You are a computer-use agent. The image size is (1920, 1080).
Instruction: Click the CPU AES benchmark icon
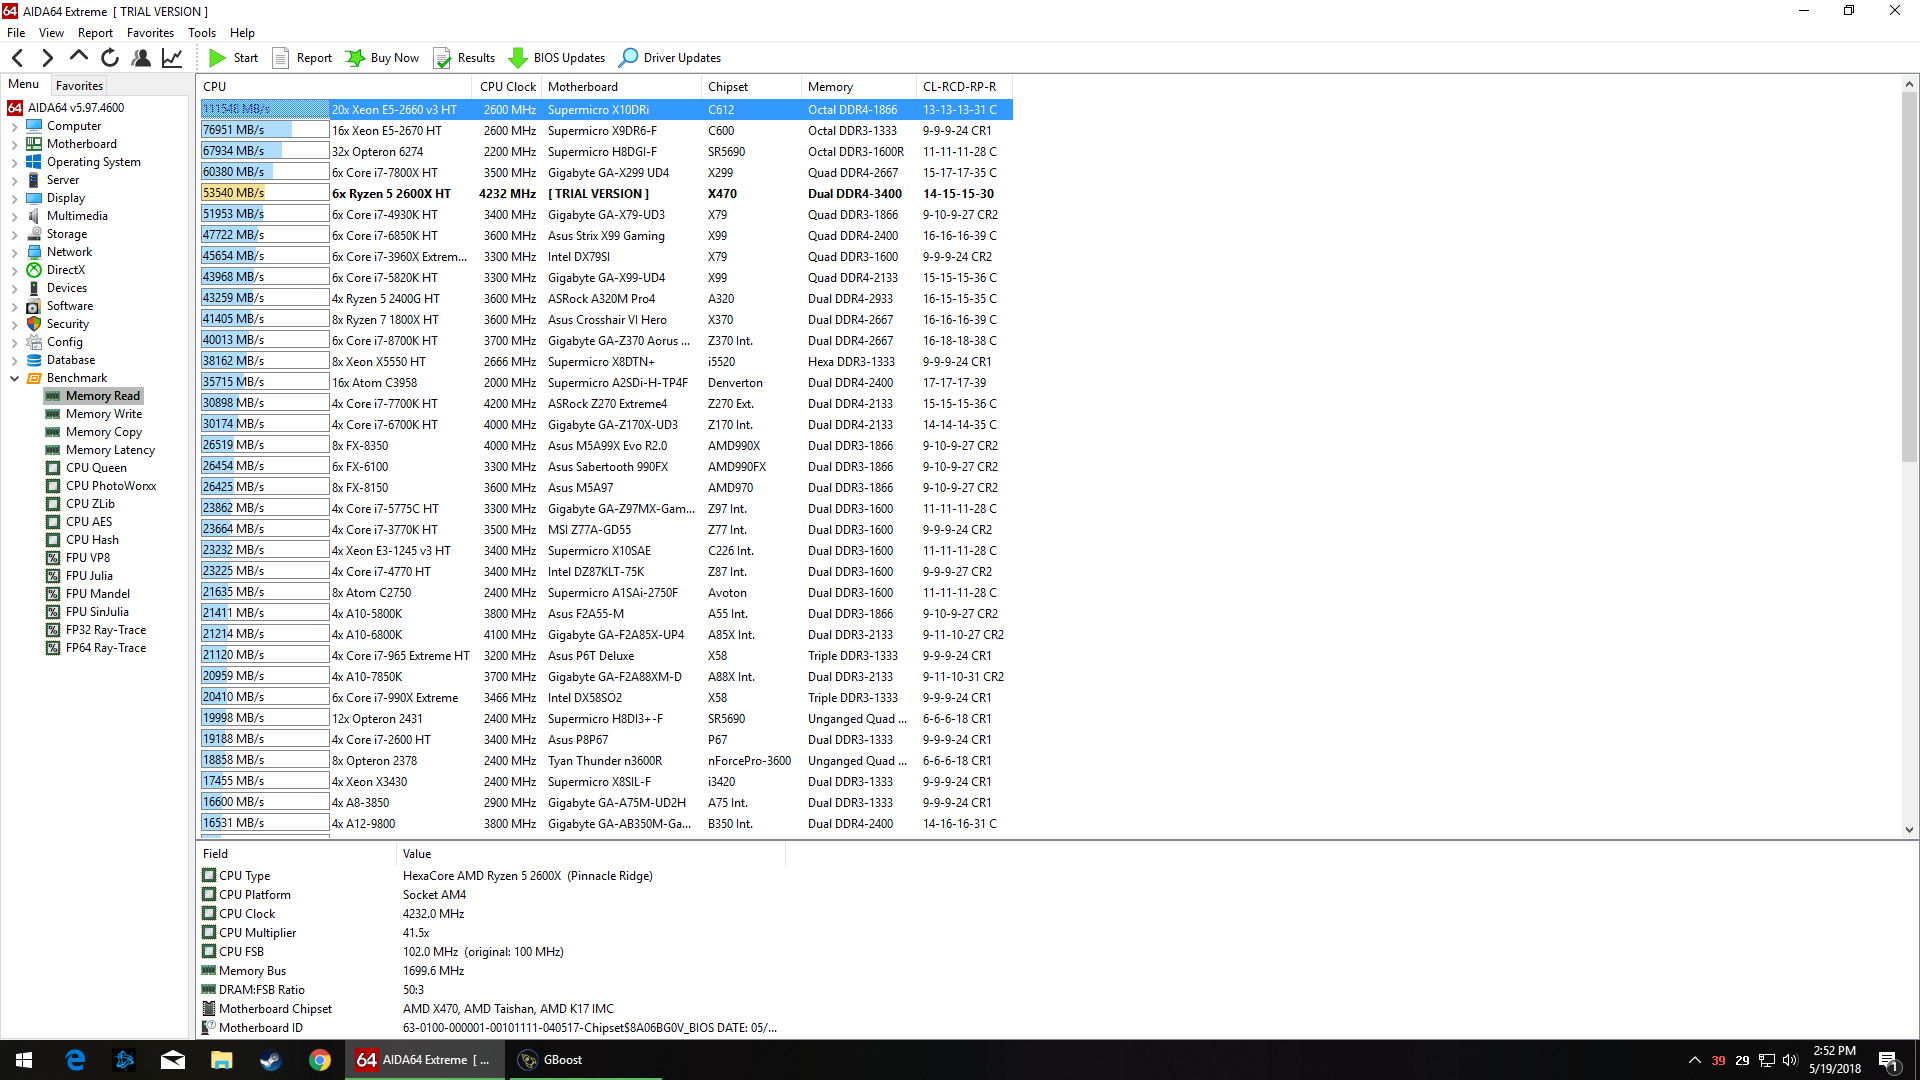(53, 522)
